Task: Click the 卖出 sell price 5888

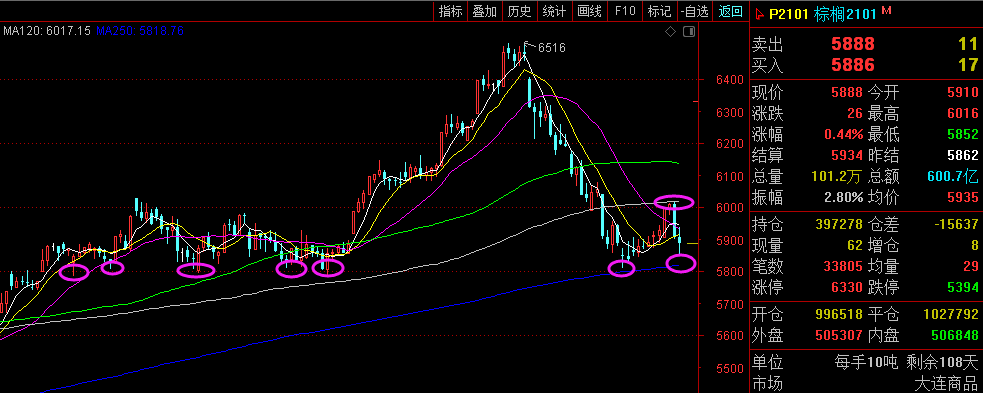Action: point(853,44)
